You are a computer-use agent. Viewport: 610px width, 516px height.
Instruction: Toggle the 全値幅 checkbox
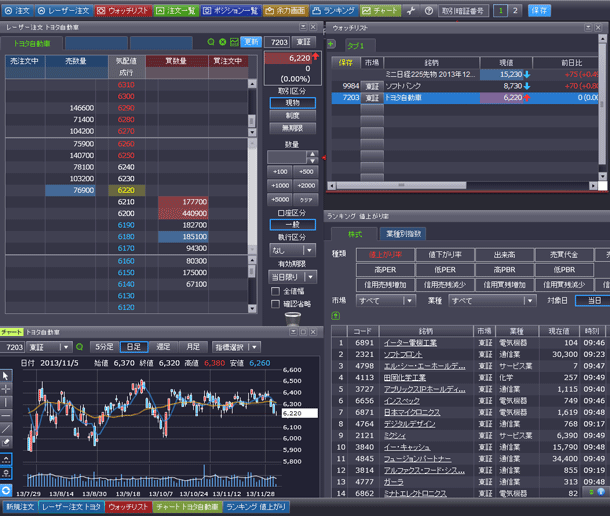point(275,291)
